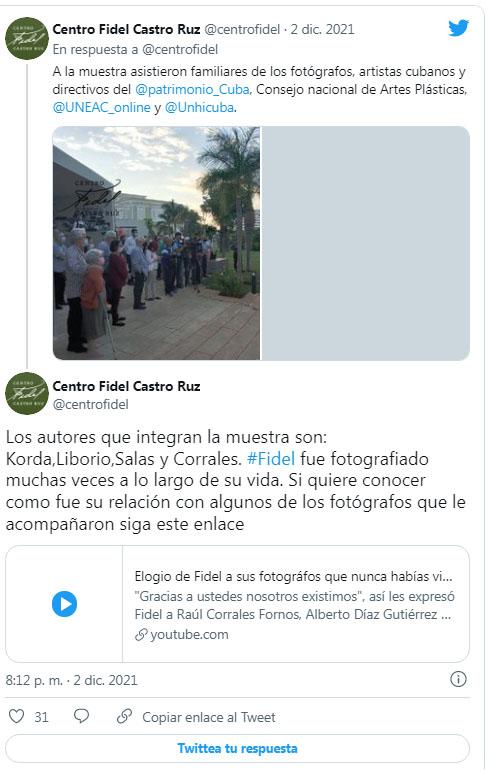Screen dimensions: 502x770
Task: Click the Twitter bird logo icon
Action: tap(458, 28)
